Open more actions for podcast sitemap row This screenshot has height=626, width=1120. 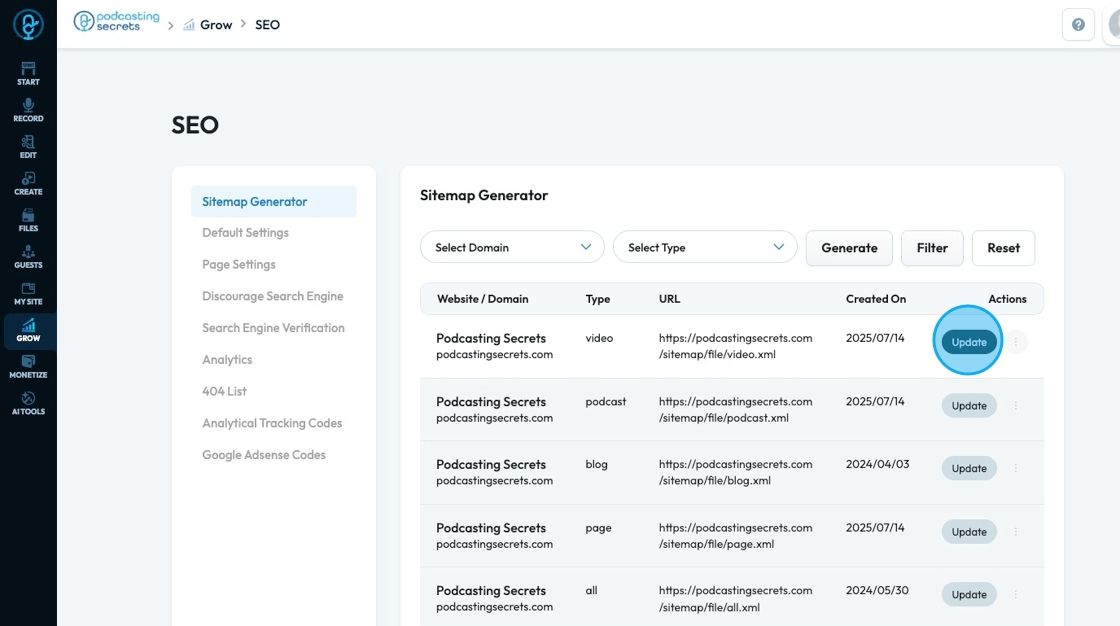click(1016, 406)
